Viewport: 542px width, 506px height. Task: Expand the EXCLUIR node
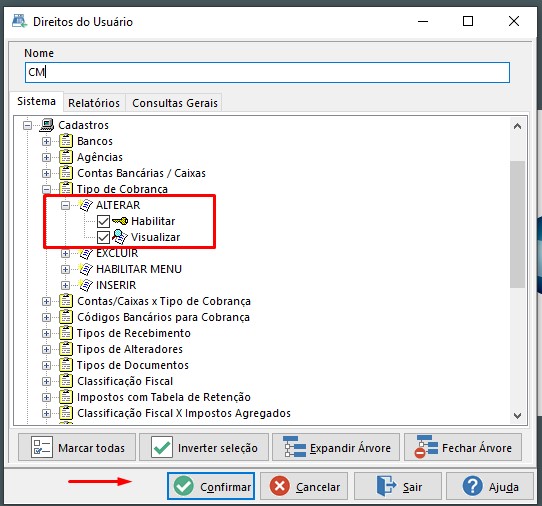click(65, 253)
